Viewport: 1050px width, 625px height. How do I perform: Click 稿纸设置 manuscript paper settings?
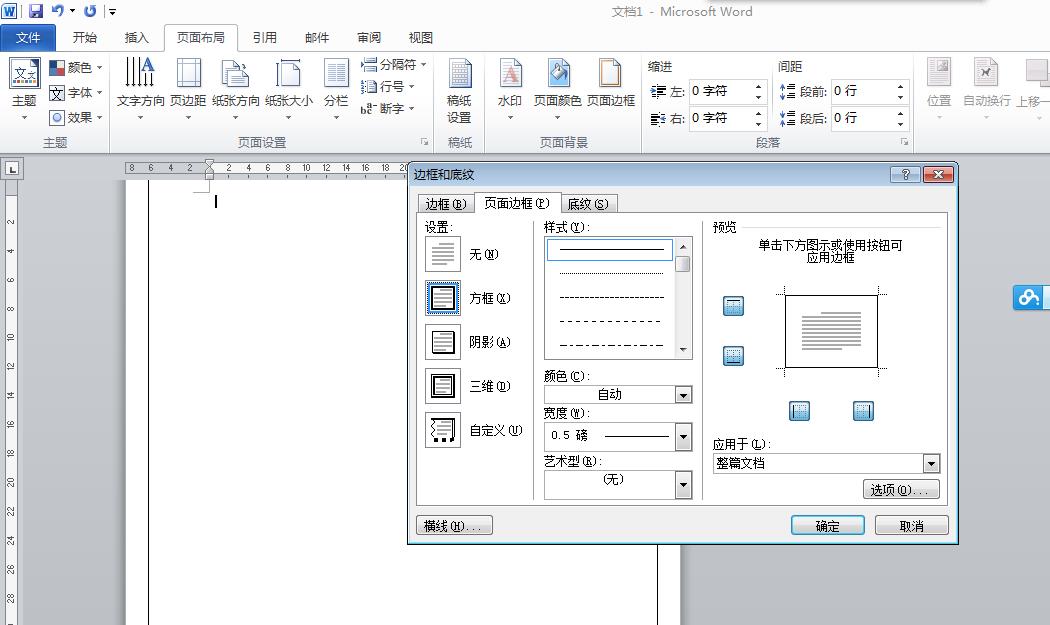click(459, 92)
